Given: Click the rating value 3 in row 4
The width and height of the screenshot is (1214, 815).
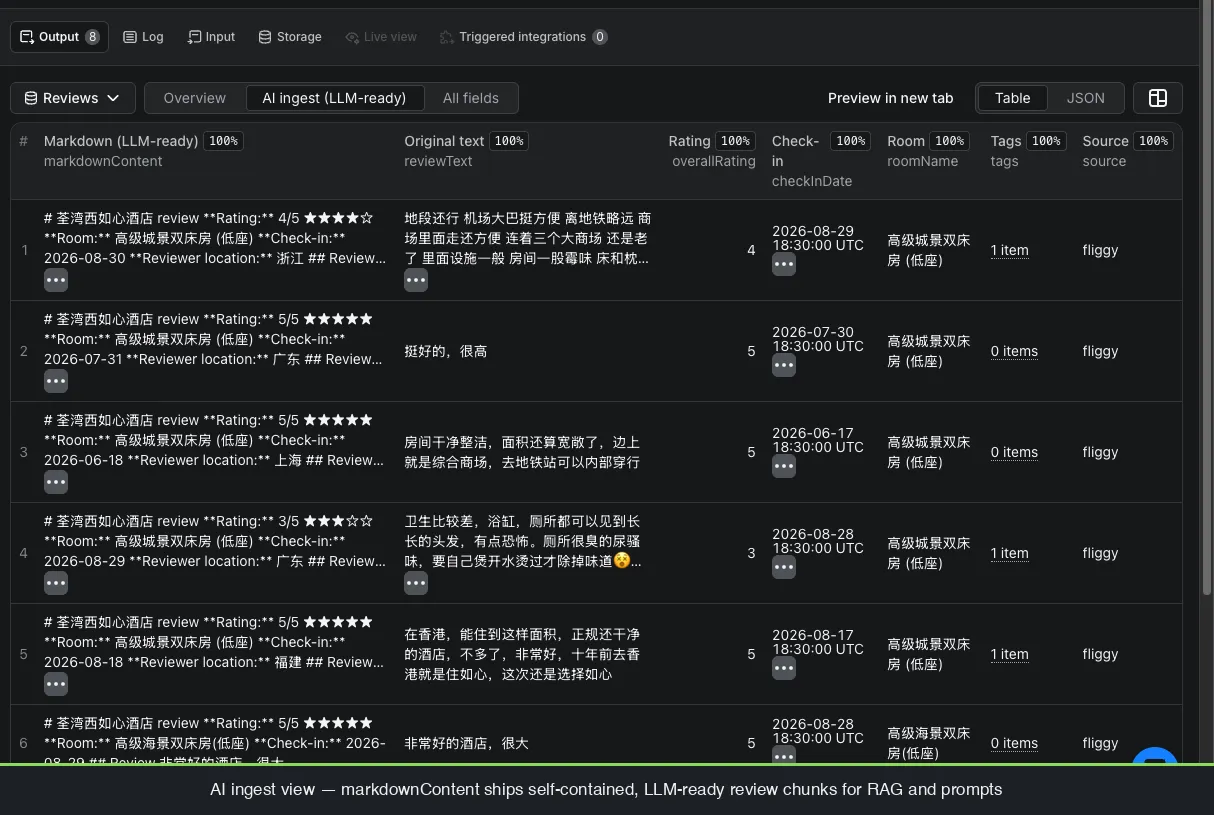Looking at the screenshot, I should click(x=751, y=553).
